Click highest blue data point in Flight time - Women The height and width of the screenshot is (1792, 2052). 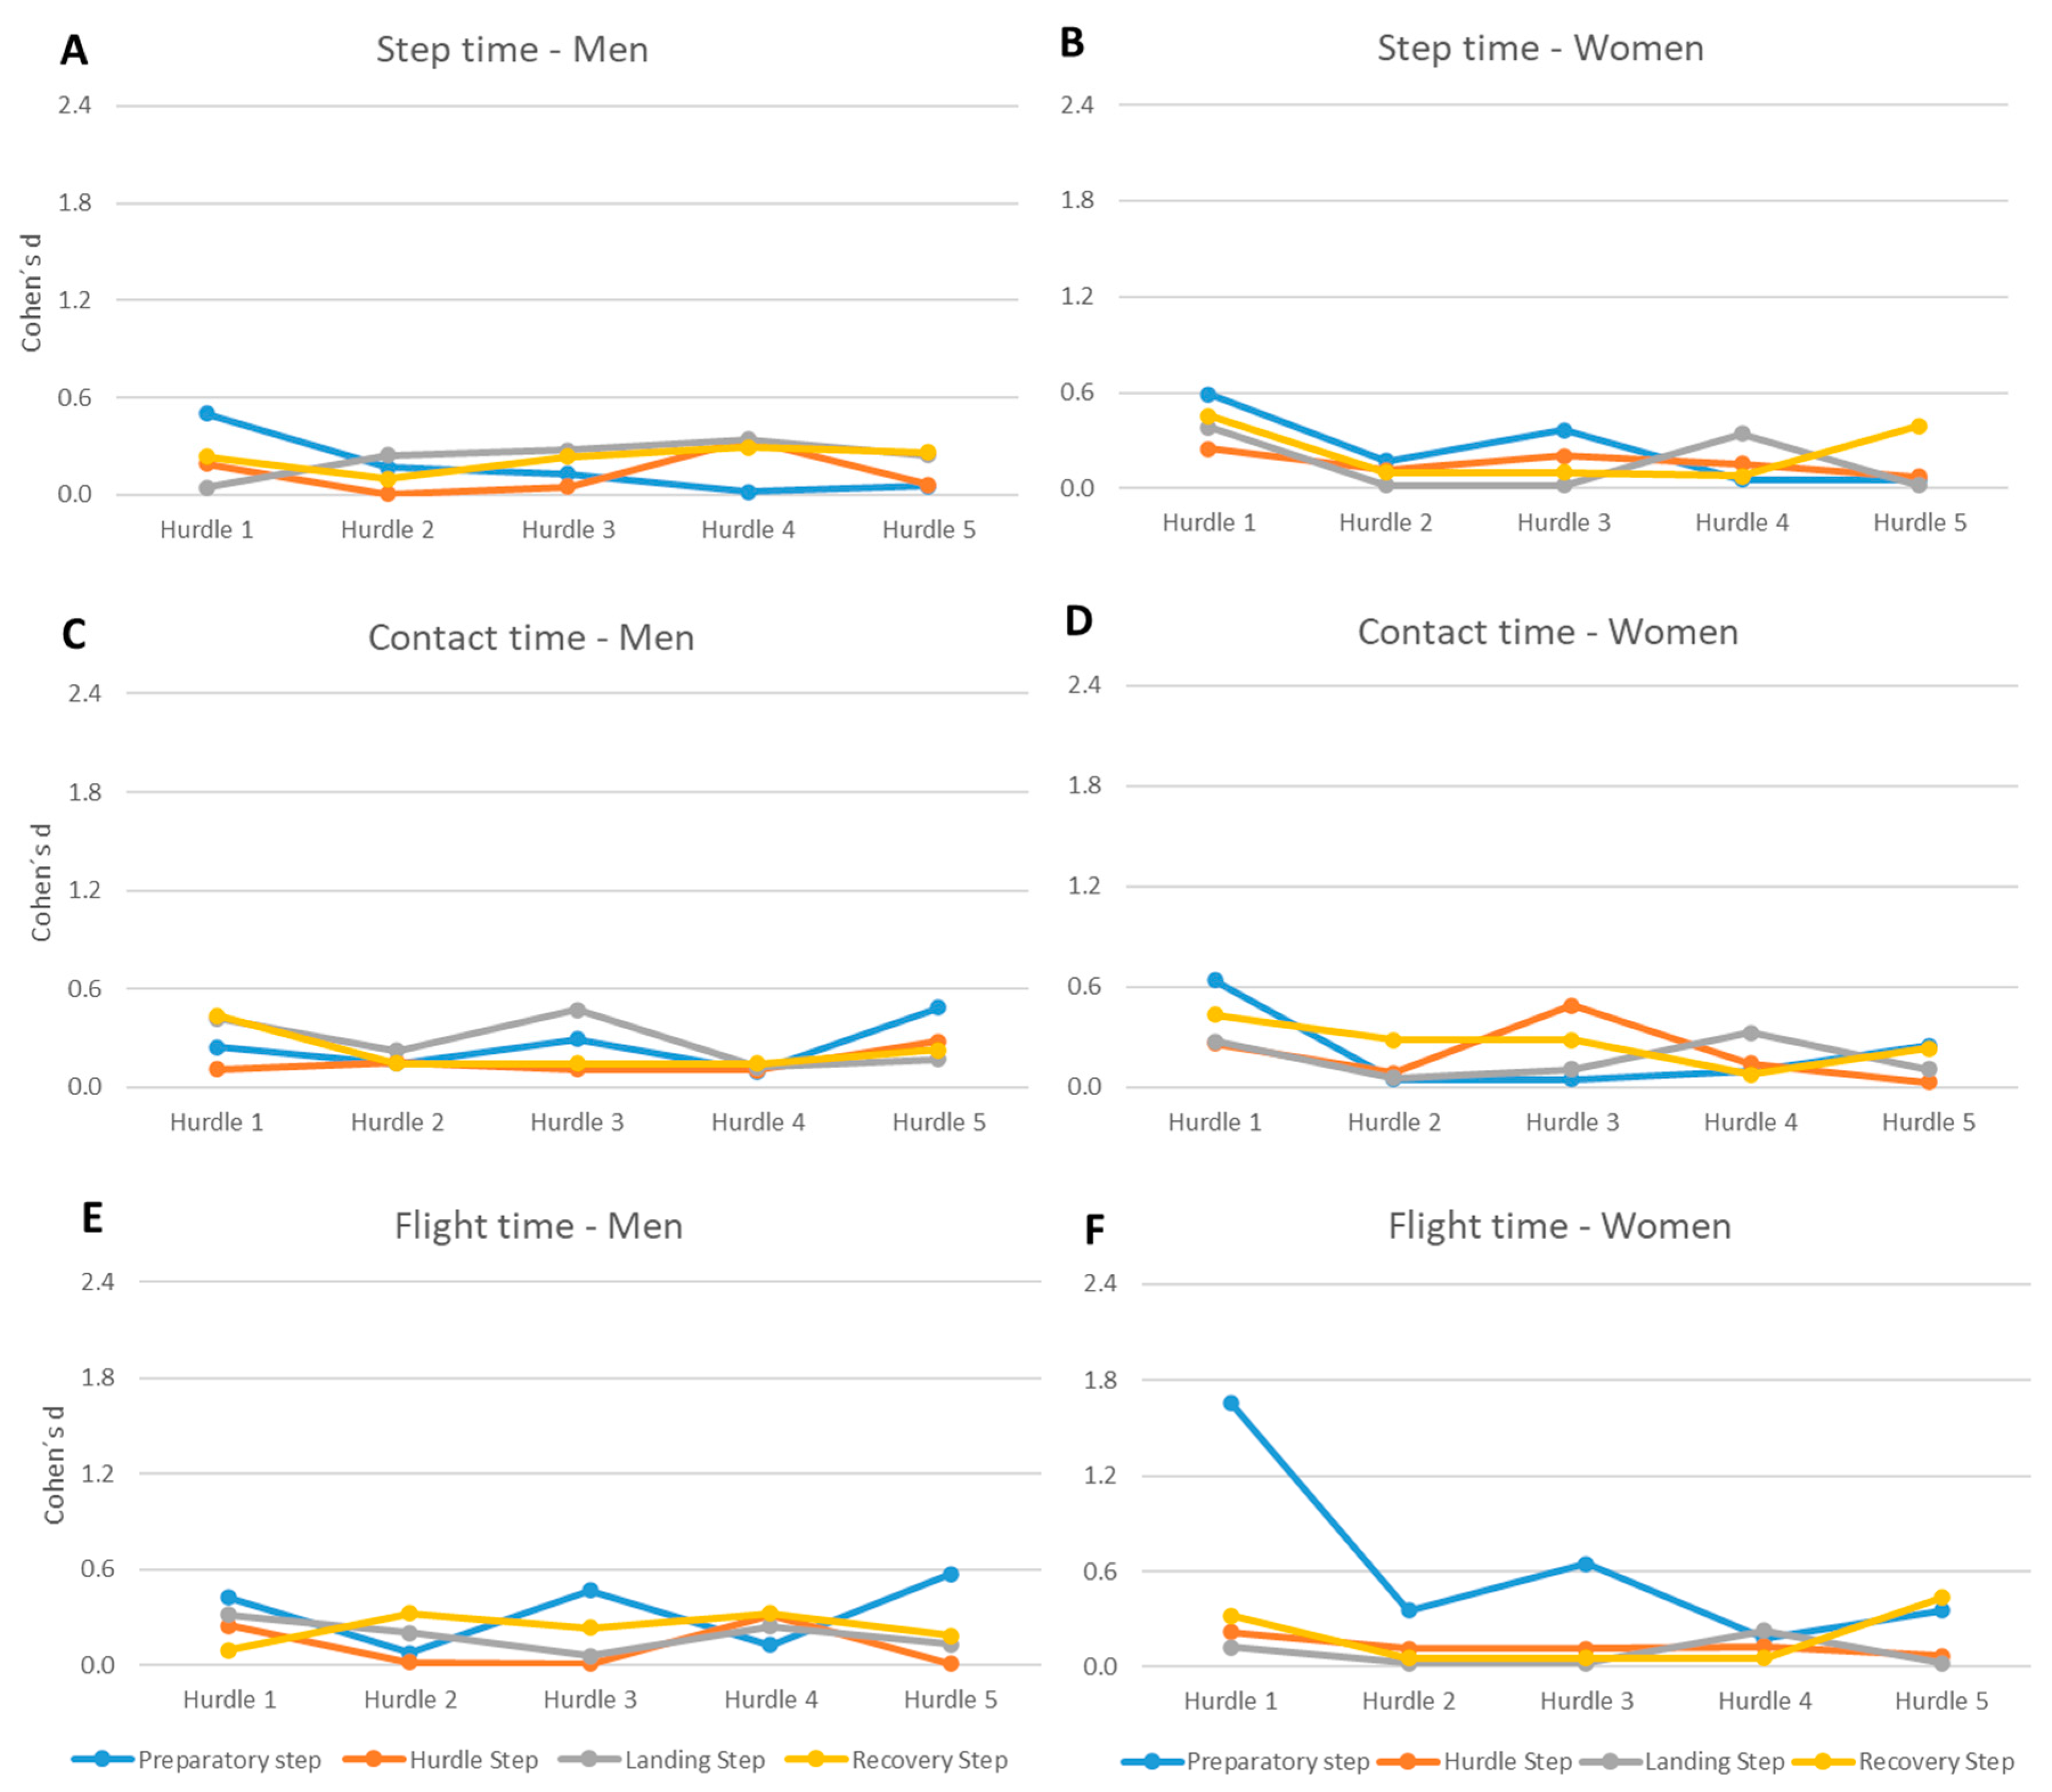pos(1231,1404)
